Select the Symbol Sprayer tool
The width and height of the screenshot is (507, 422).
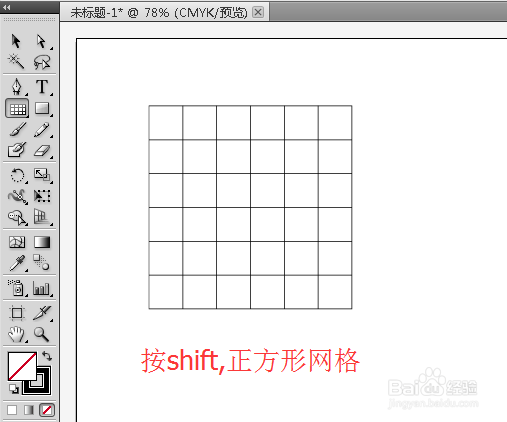[17, 288]
